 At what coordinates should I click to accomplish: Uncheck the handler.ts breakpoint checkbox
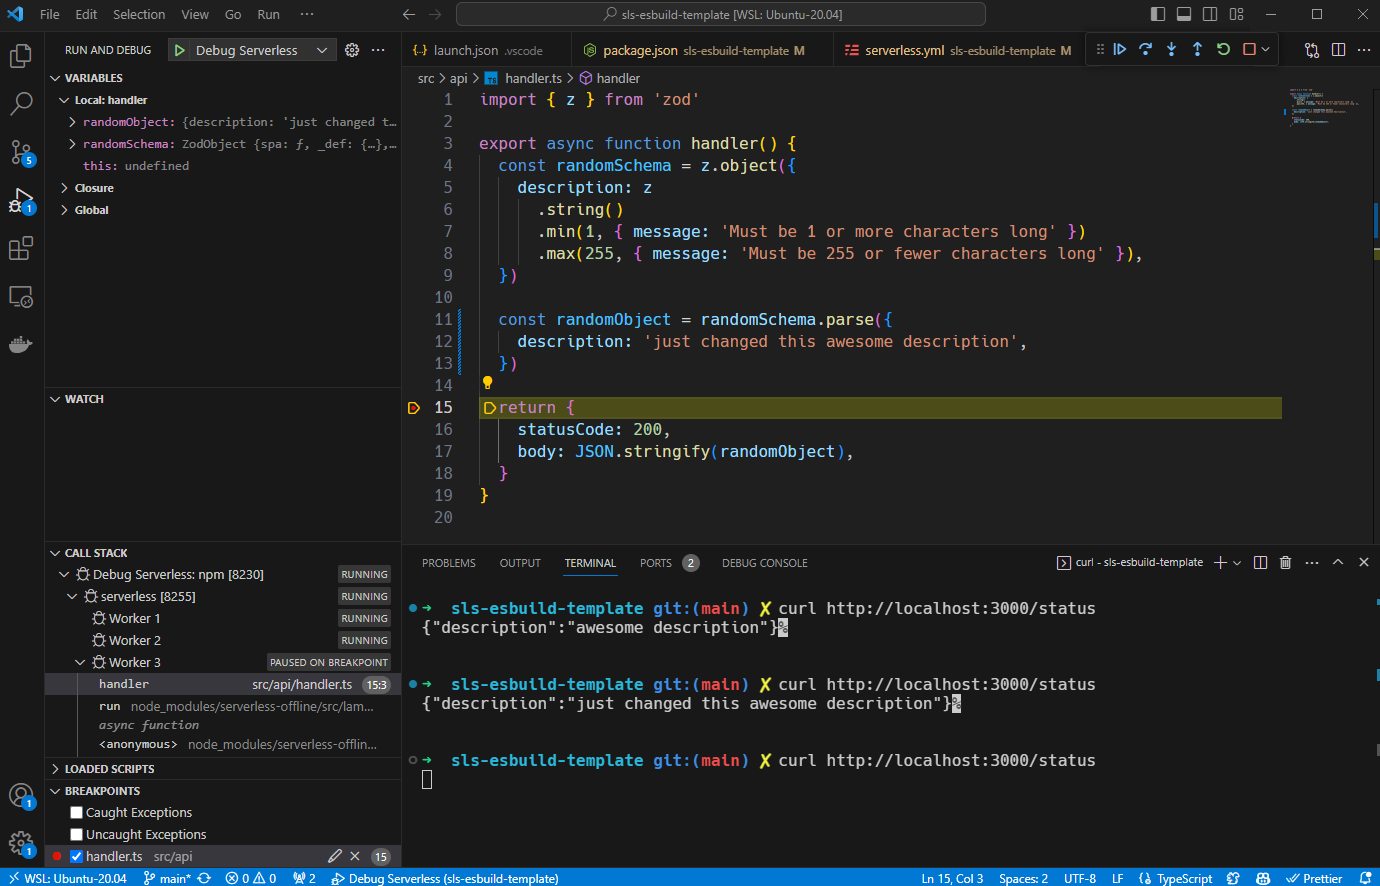[x=76, y=856]
